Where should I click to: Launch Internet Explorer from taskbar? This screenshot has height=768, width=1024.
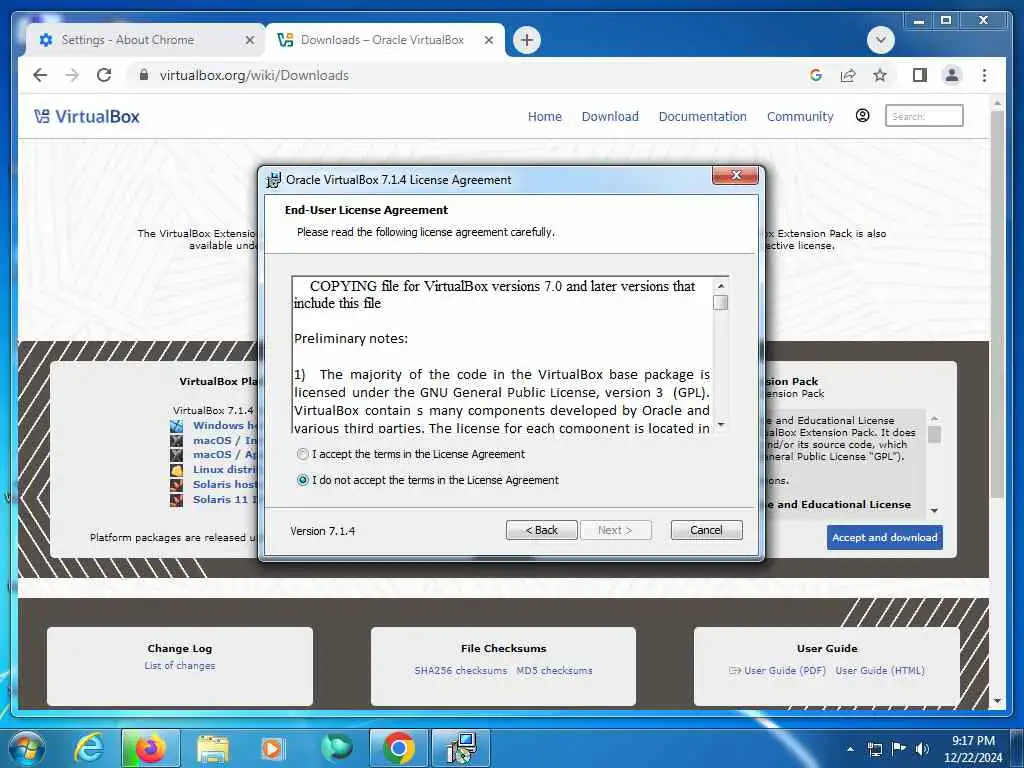click(88, 748)
